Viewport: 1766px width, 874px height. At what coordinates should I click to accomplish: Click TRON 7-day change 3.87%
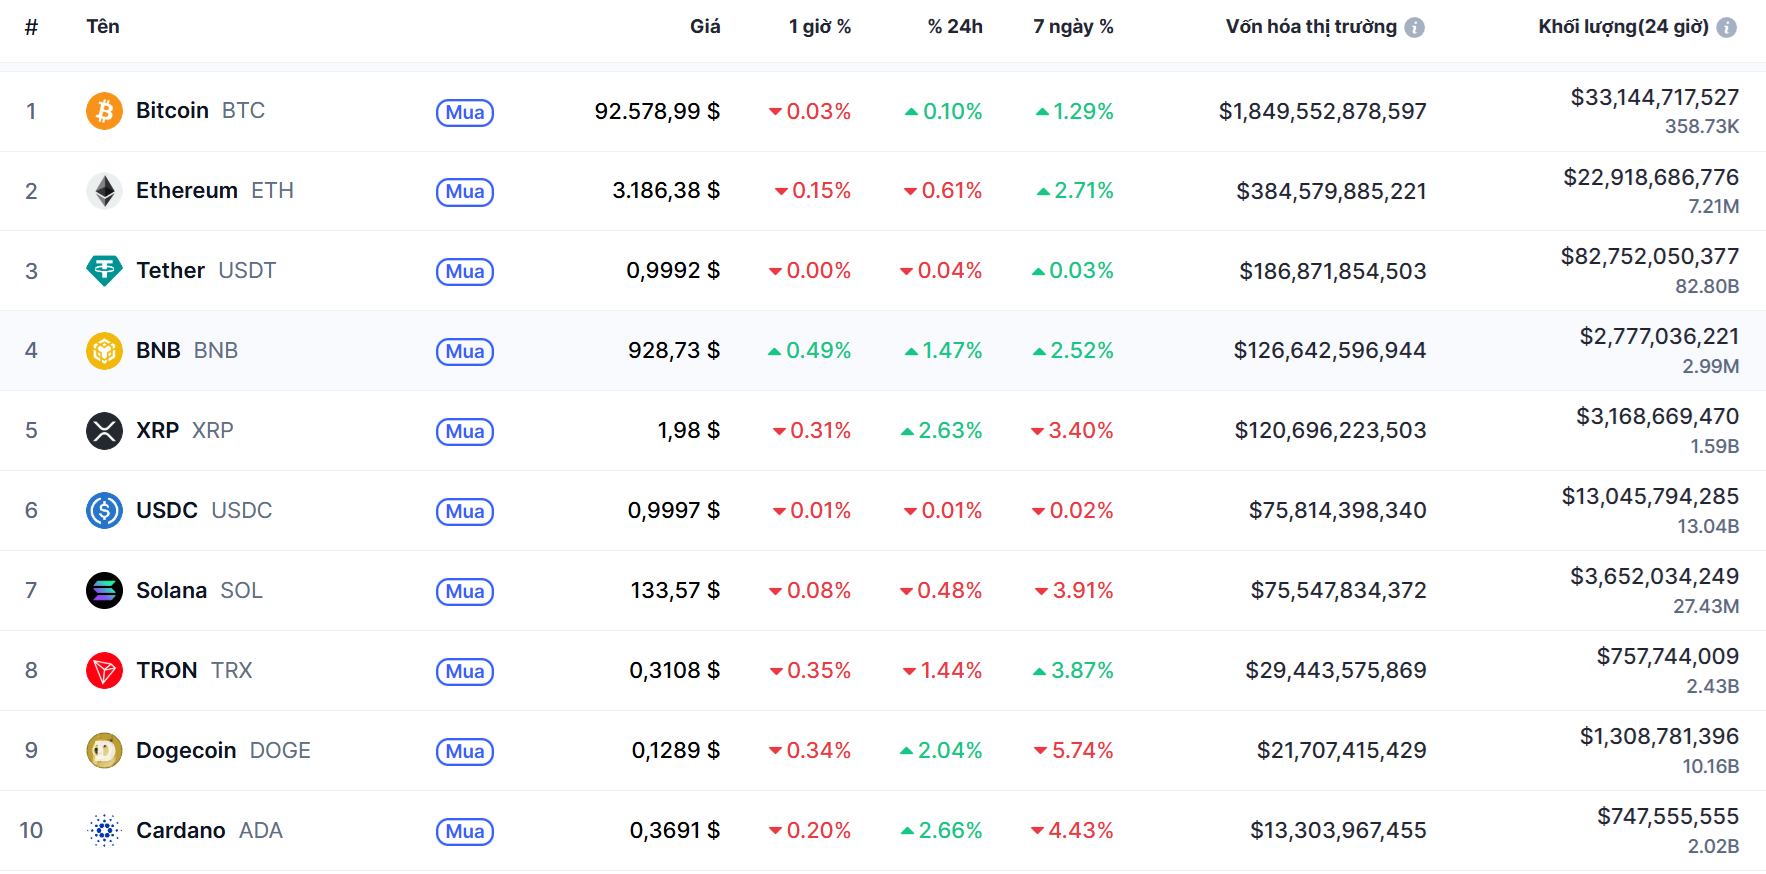coord(1073,671)
